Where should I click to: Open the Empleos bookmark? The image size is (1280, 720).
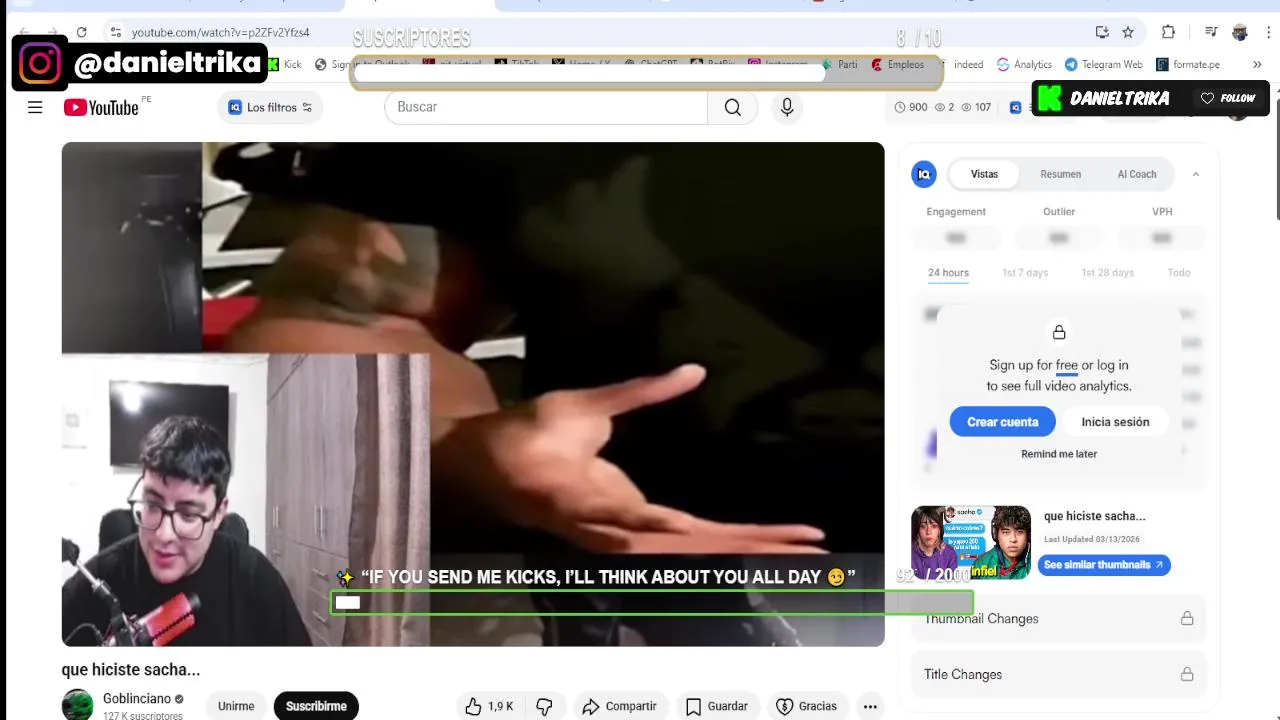coord(897,64)
